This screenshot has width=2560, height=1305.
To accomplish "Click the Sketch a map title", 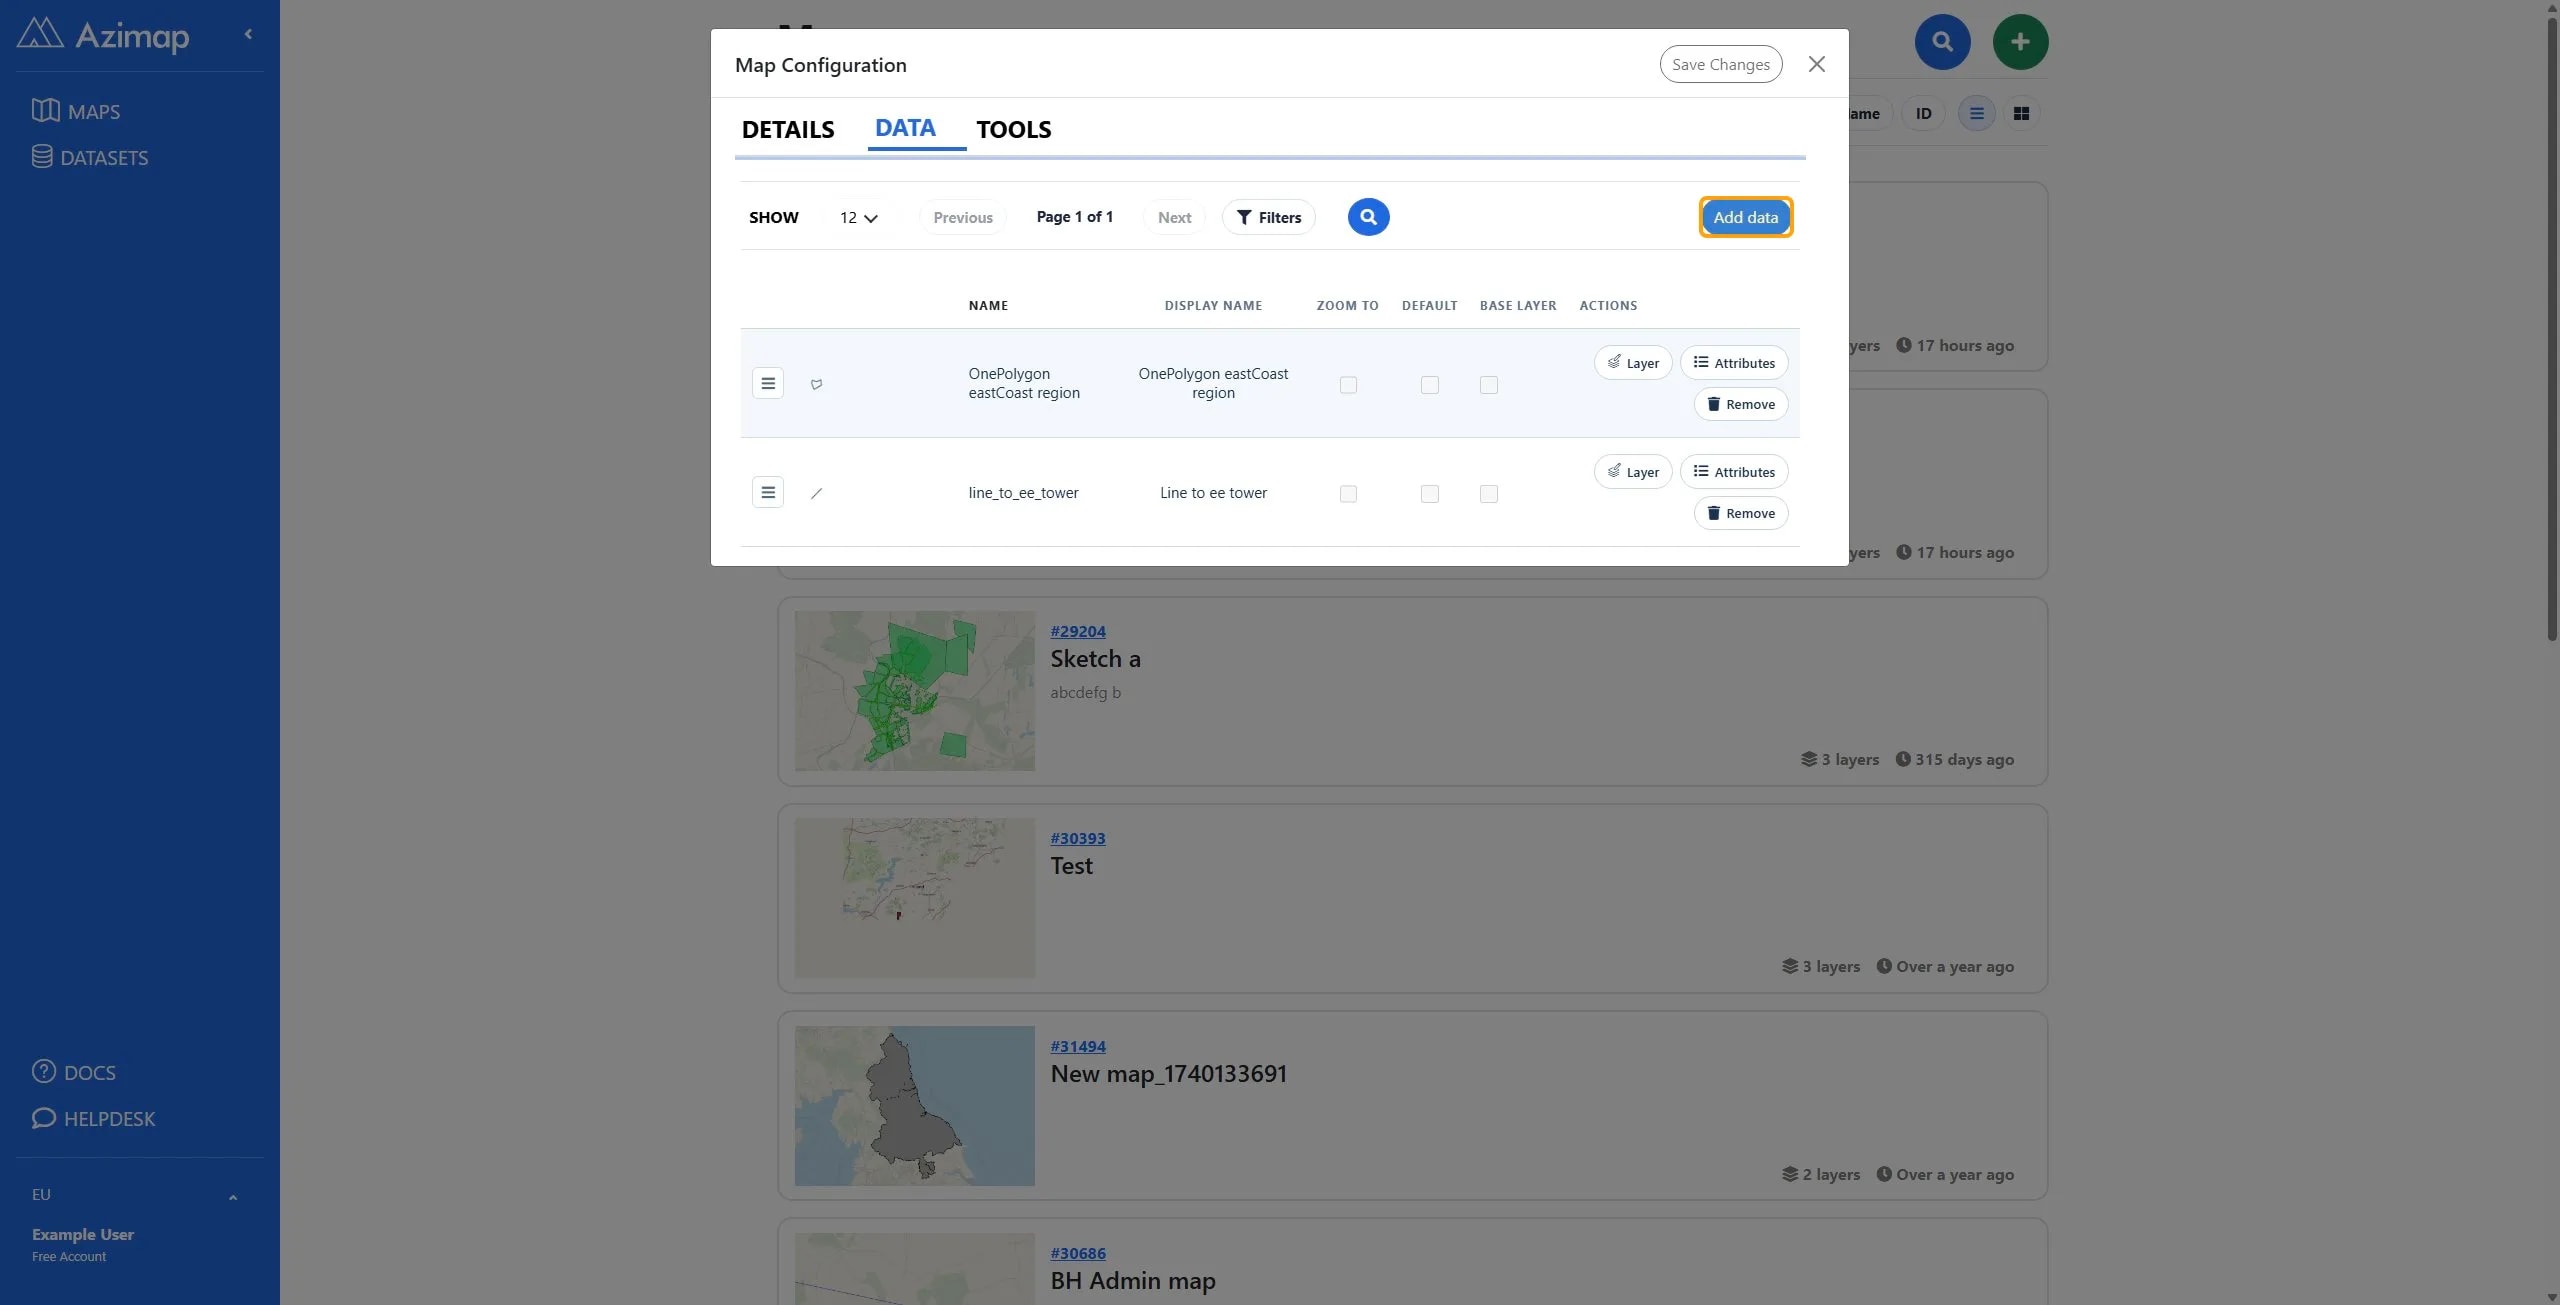I will [1095, 659].
